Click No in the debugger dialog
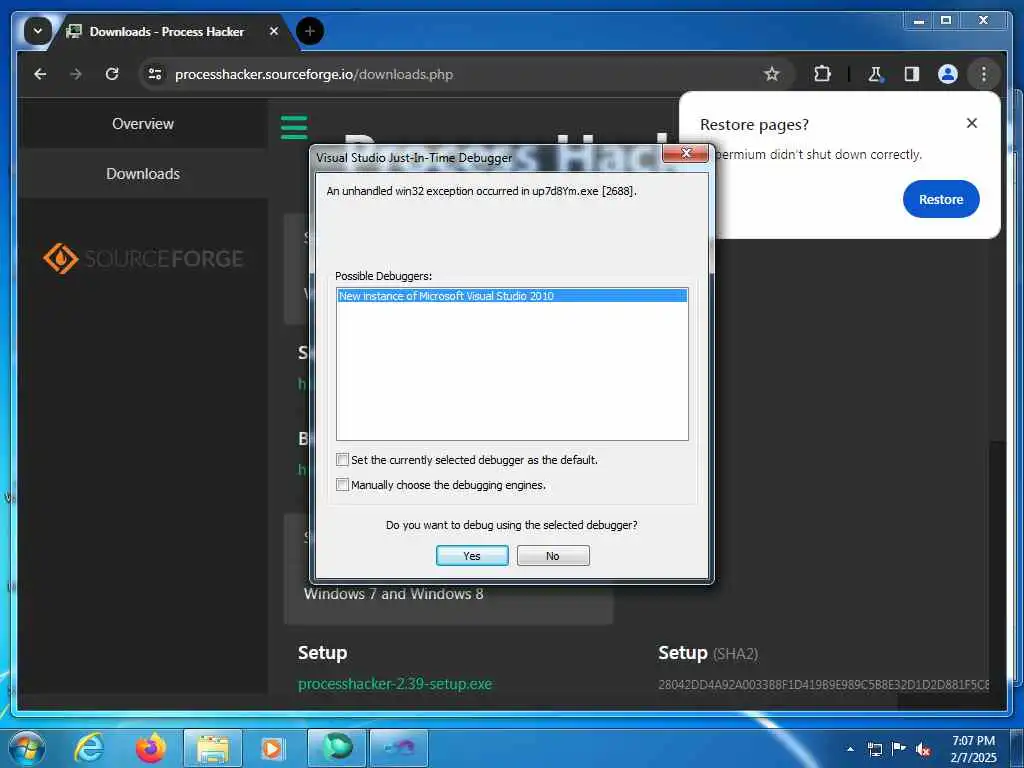 (x=553, y=556)
